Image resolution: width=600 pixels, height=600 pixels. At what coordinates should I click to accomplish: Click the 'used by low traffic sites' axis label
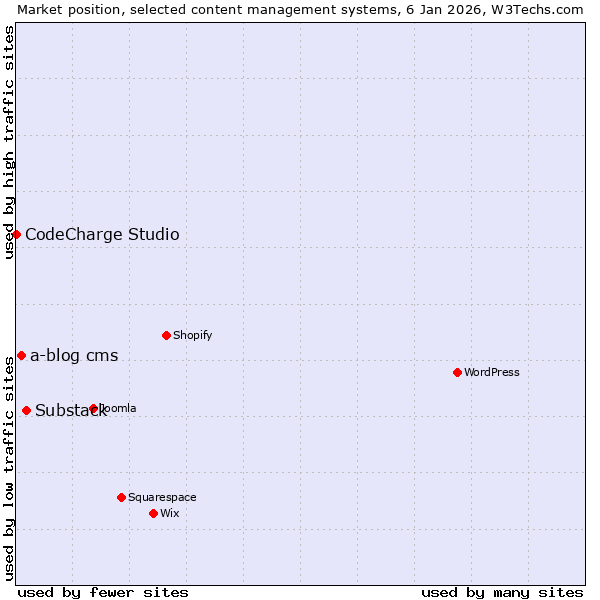tap(8, 469)
